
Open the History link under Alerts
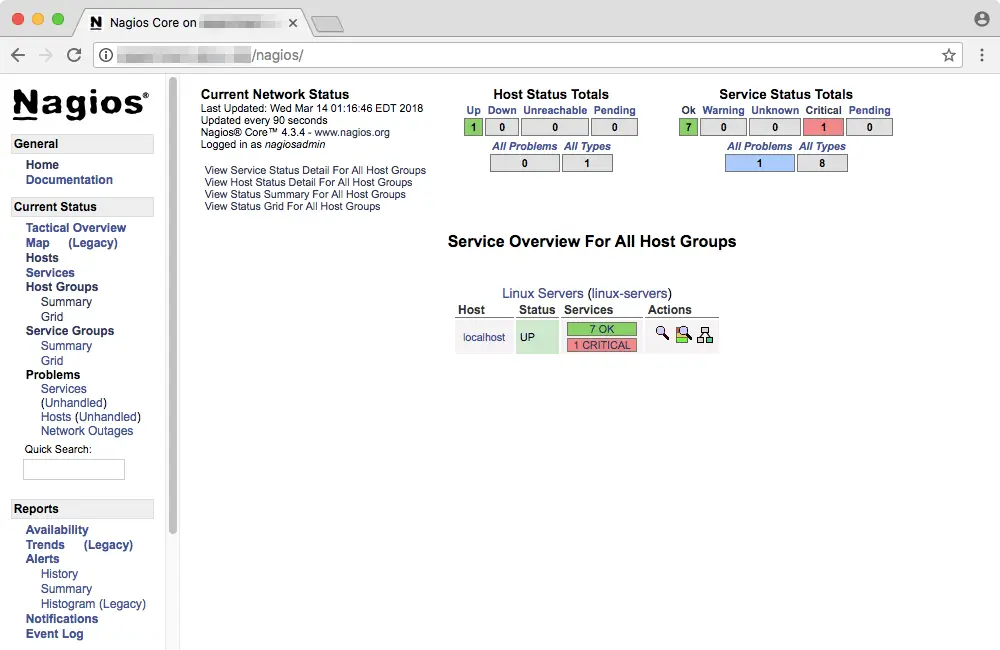[x=59, y=574]
